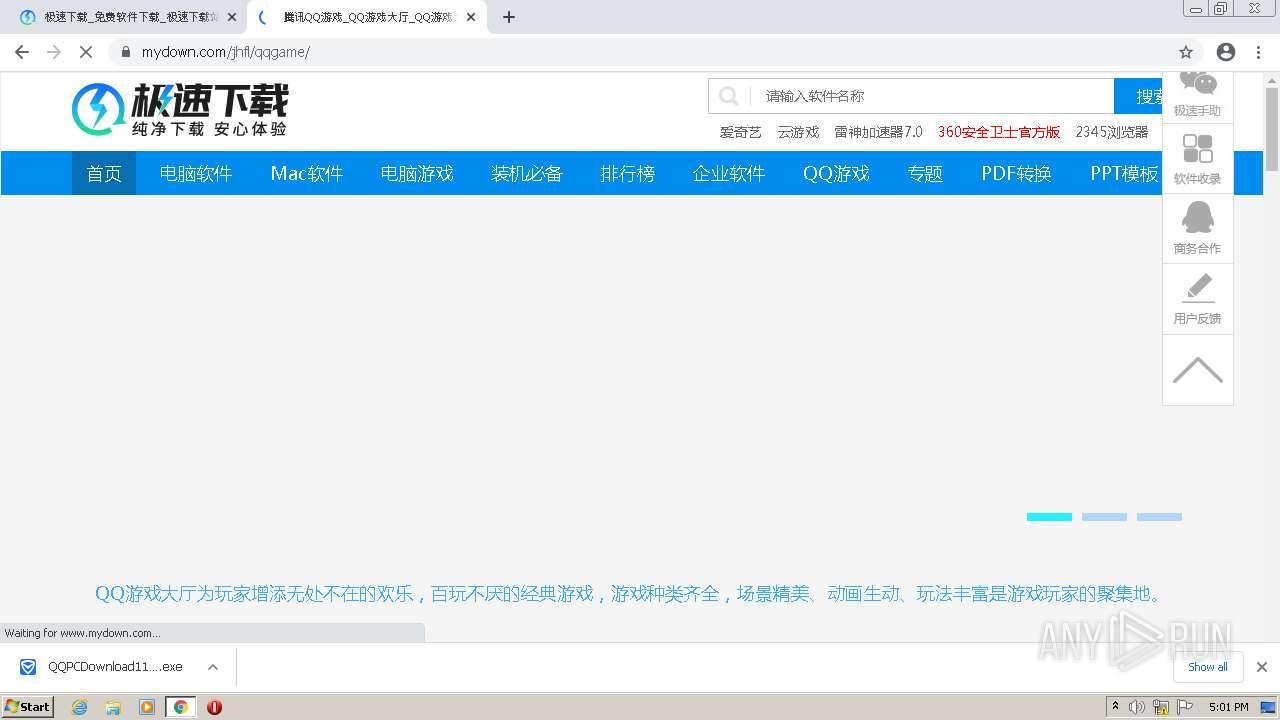This screenshot has width=1280, height=720.
Task: Click the network tray icon
Action: (1161, 707)
